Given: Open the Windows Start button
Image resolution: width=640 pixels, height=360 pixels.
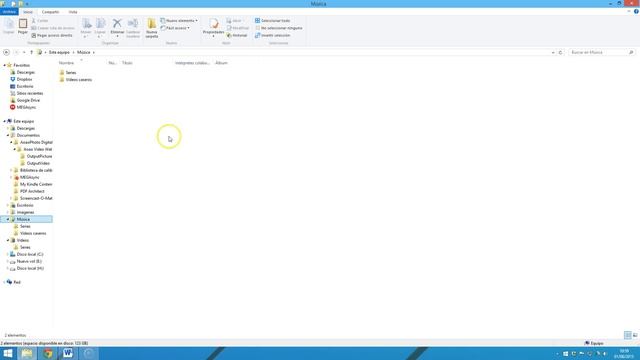Looking at the screenshot, I should point(8,353).
